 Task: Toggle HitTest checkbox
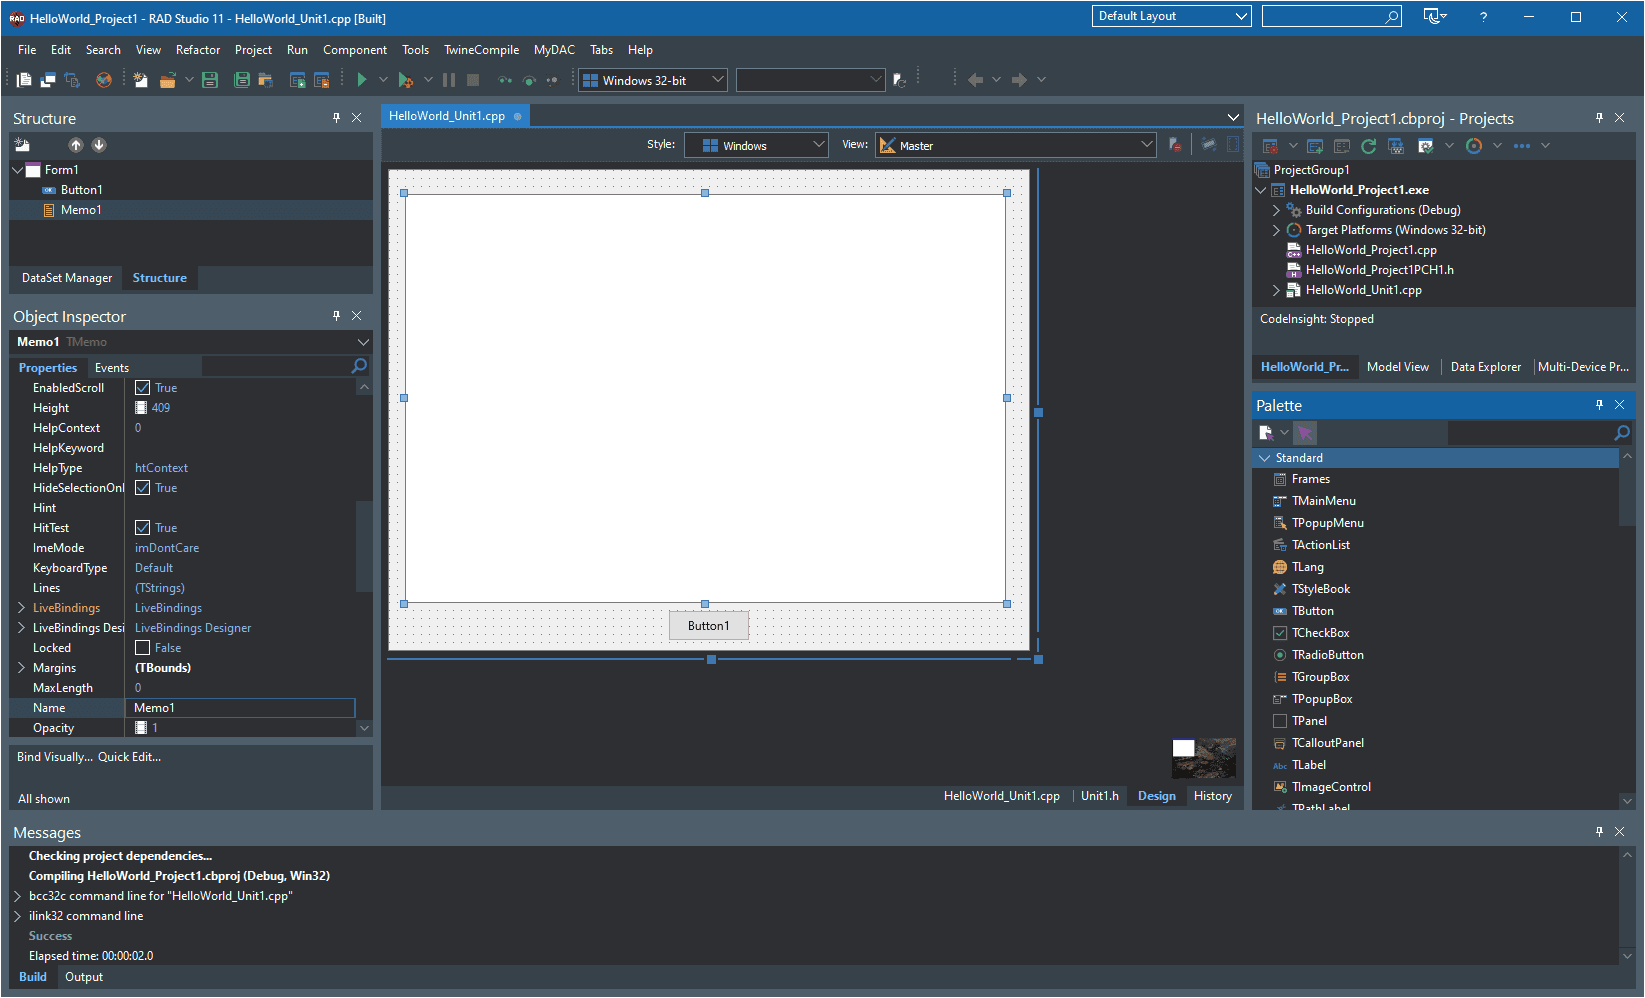(x=142, y=528)
